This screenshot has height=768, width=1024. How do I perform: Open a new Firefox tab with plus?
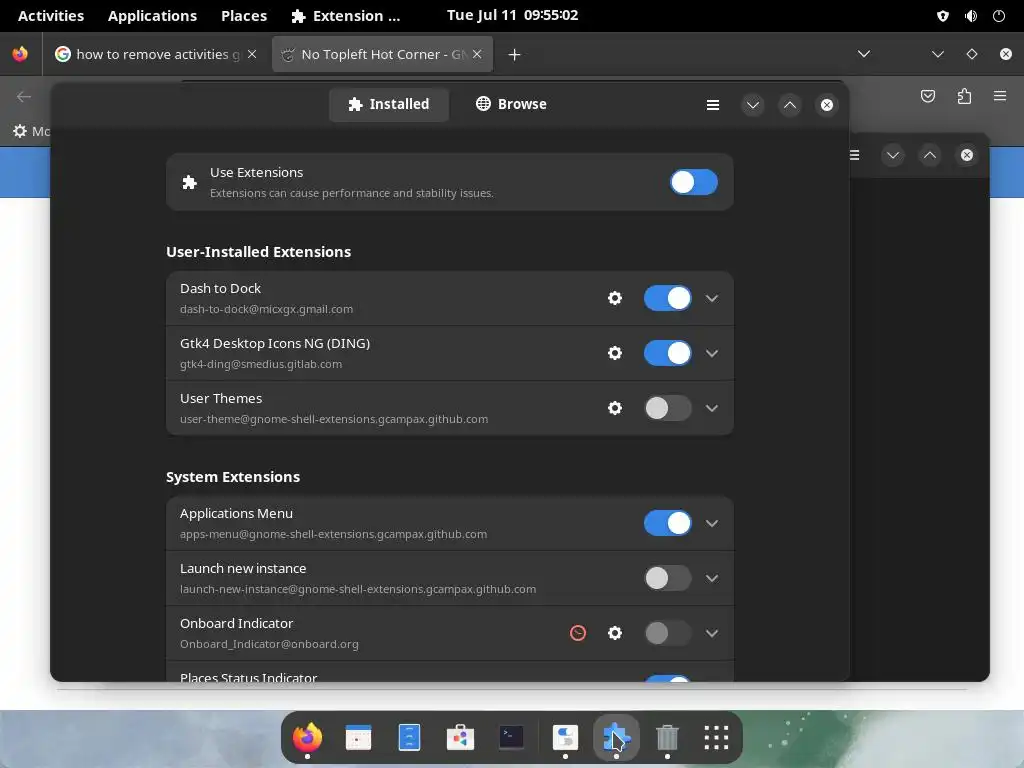point(515,54)
